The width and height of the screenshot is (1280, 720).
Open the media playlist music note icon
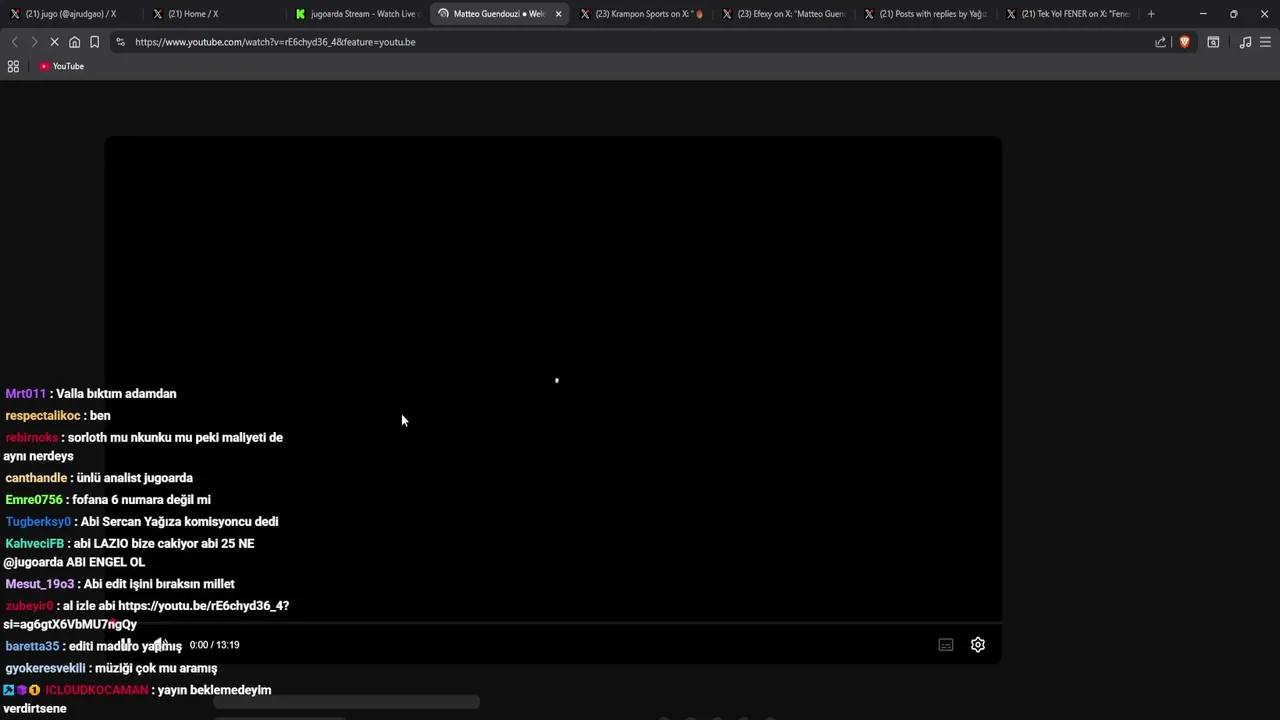[1245, 42]
